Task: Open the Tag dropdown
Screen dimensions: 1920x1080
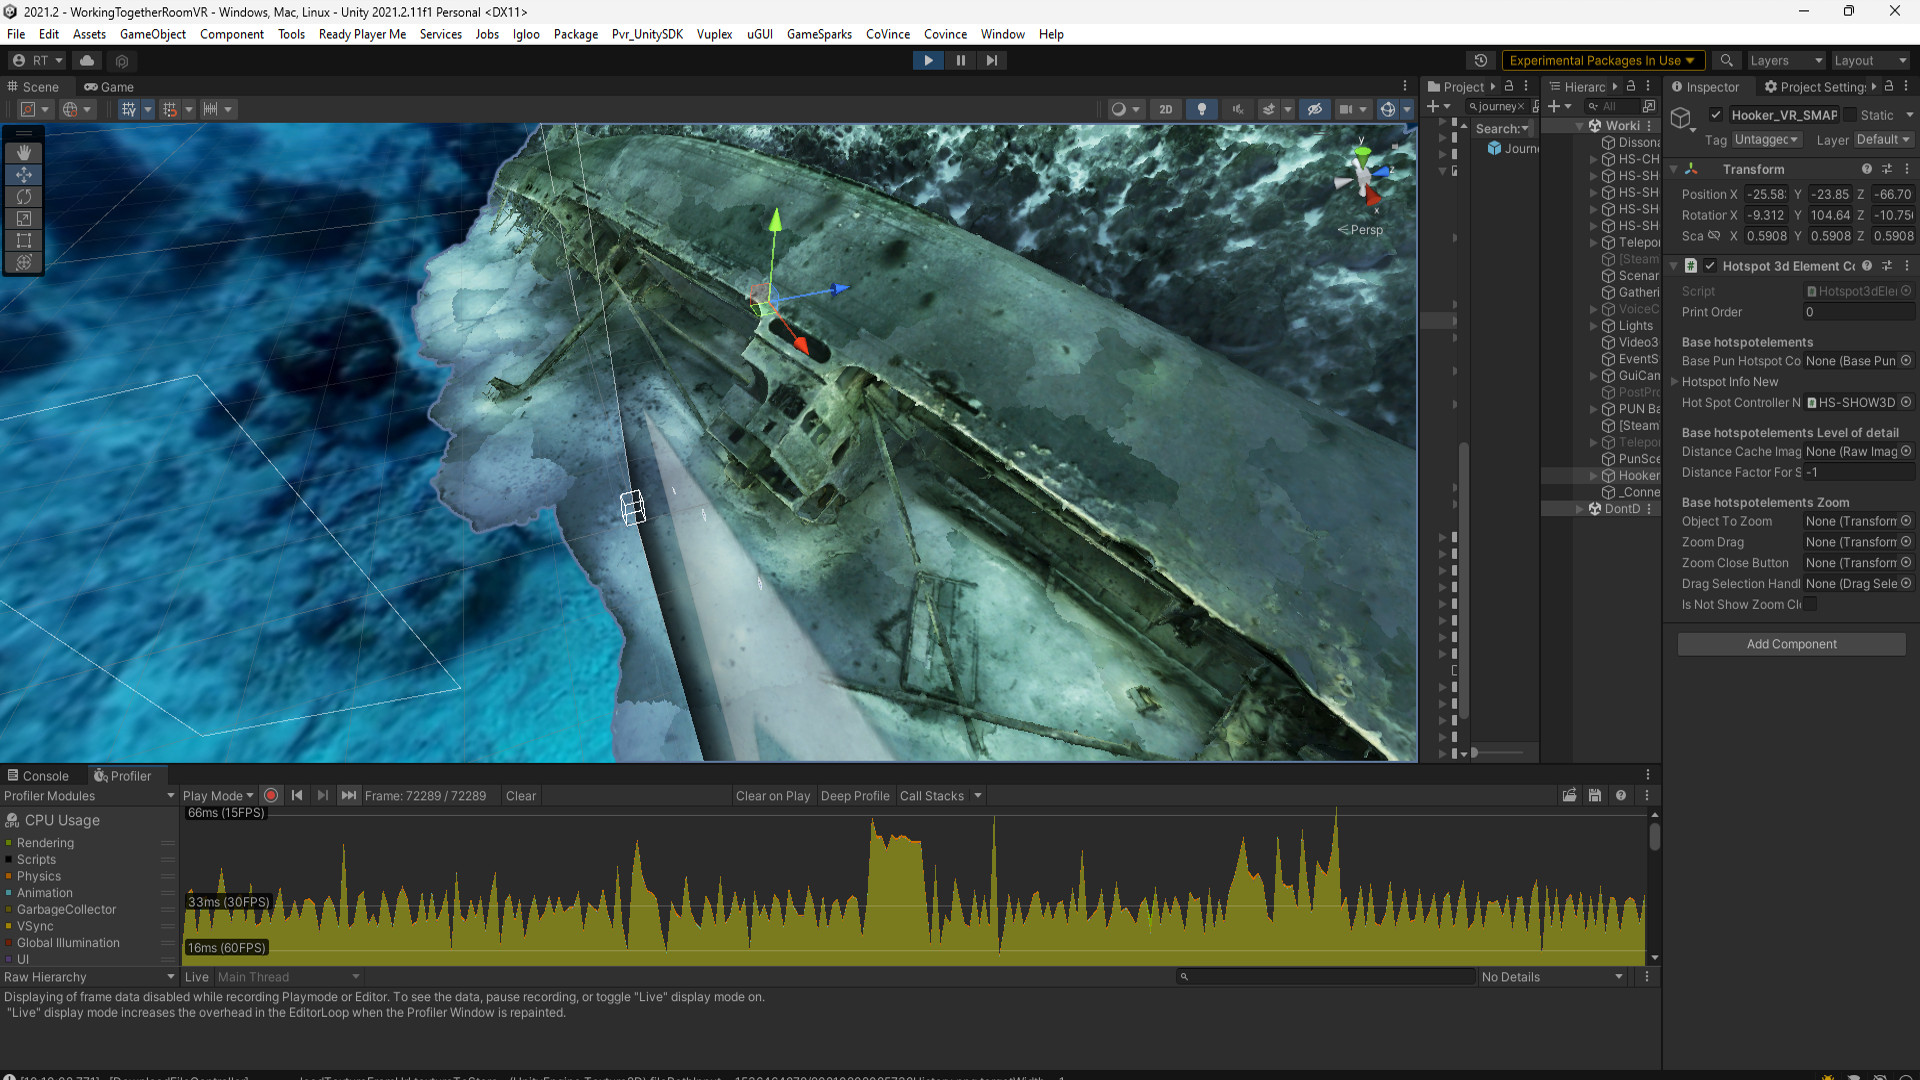Action: tap(1767, 140)
